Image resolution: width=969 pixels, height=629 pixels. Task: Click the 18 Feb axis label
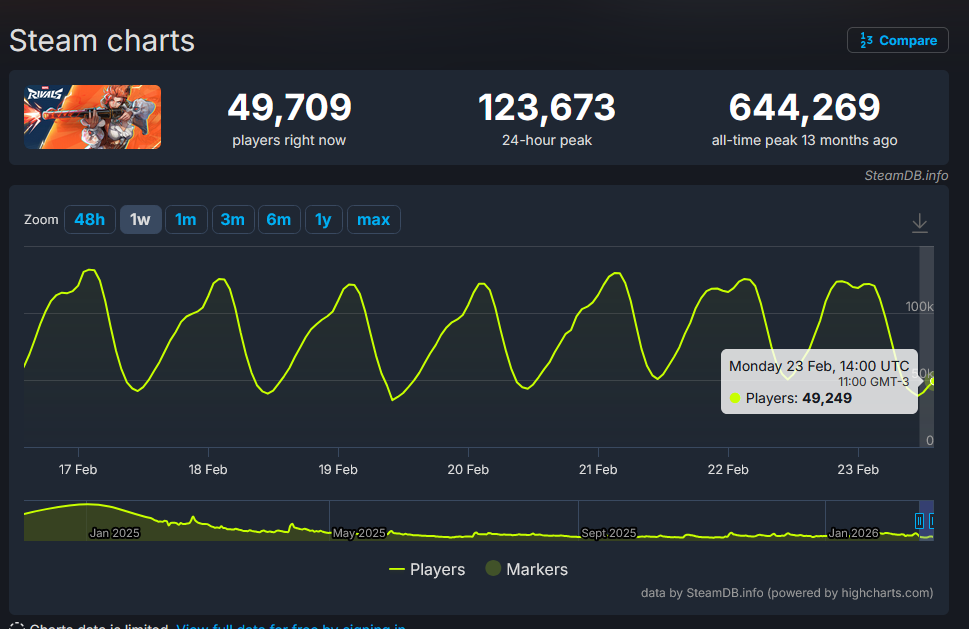coord(208,470)
